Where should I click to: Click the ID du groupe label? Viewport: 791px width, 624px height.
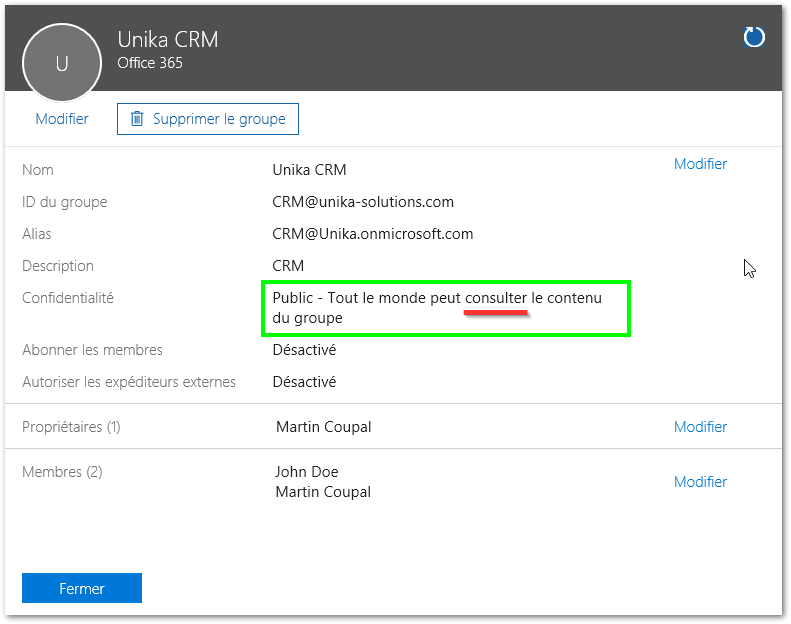[x=65, y=202]
